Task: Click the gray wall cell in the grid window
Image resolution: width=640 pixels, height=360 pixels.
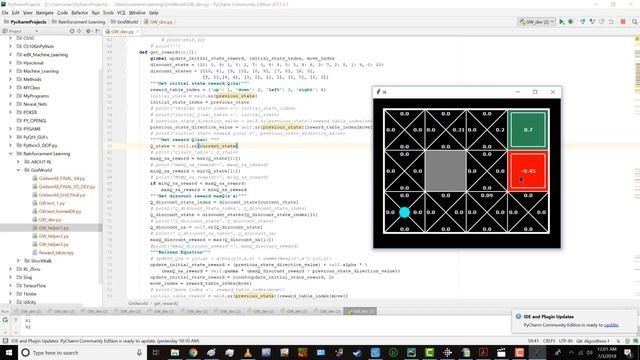Action: click(x=445, y=171)
